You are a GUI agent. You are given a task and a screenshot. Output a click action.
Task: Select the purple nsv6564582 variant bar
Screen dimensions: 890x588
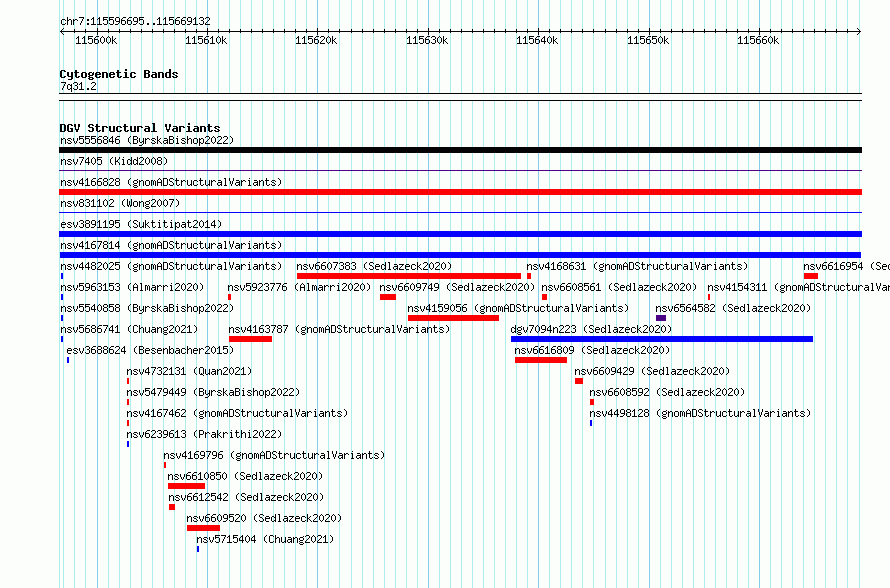(661, 318)
